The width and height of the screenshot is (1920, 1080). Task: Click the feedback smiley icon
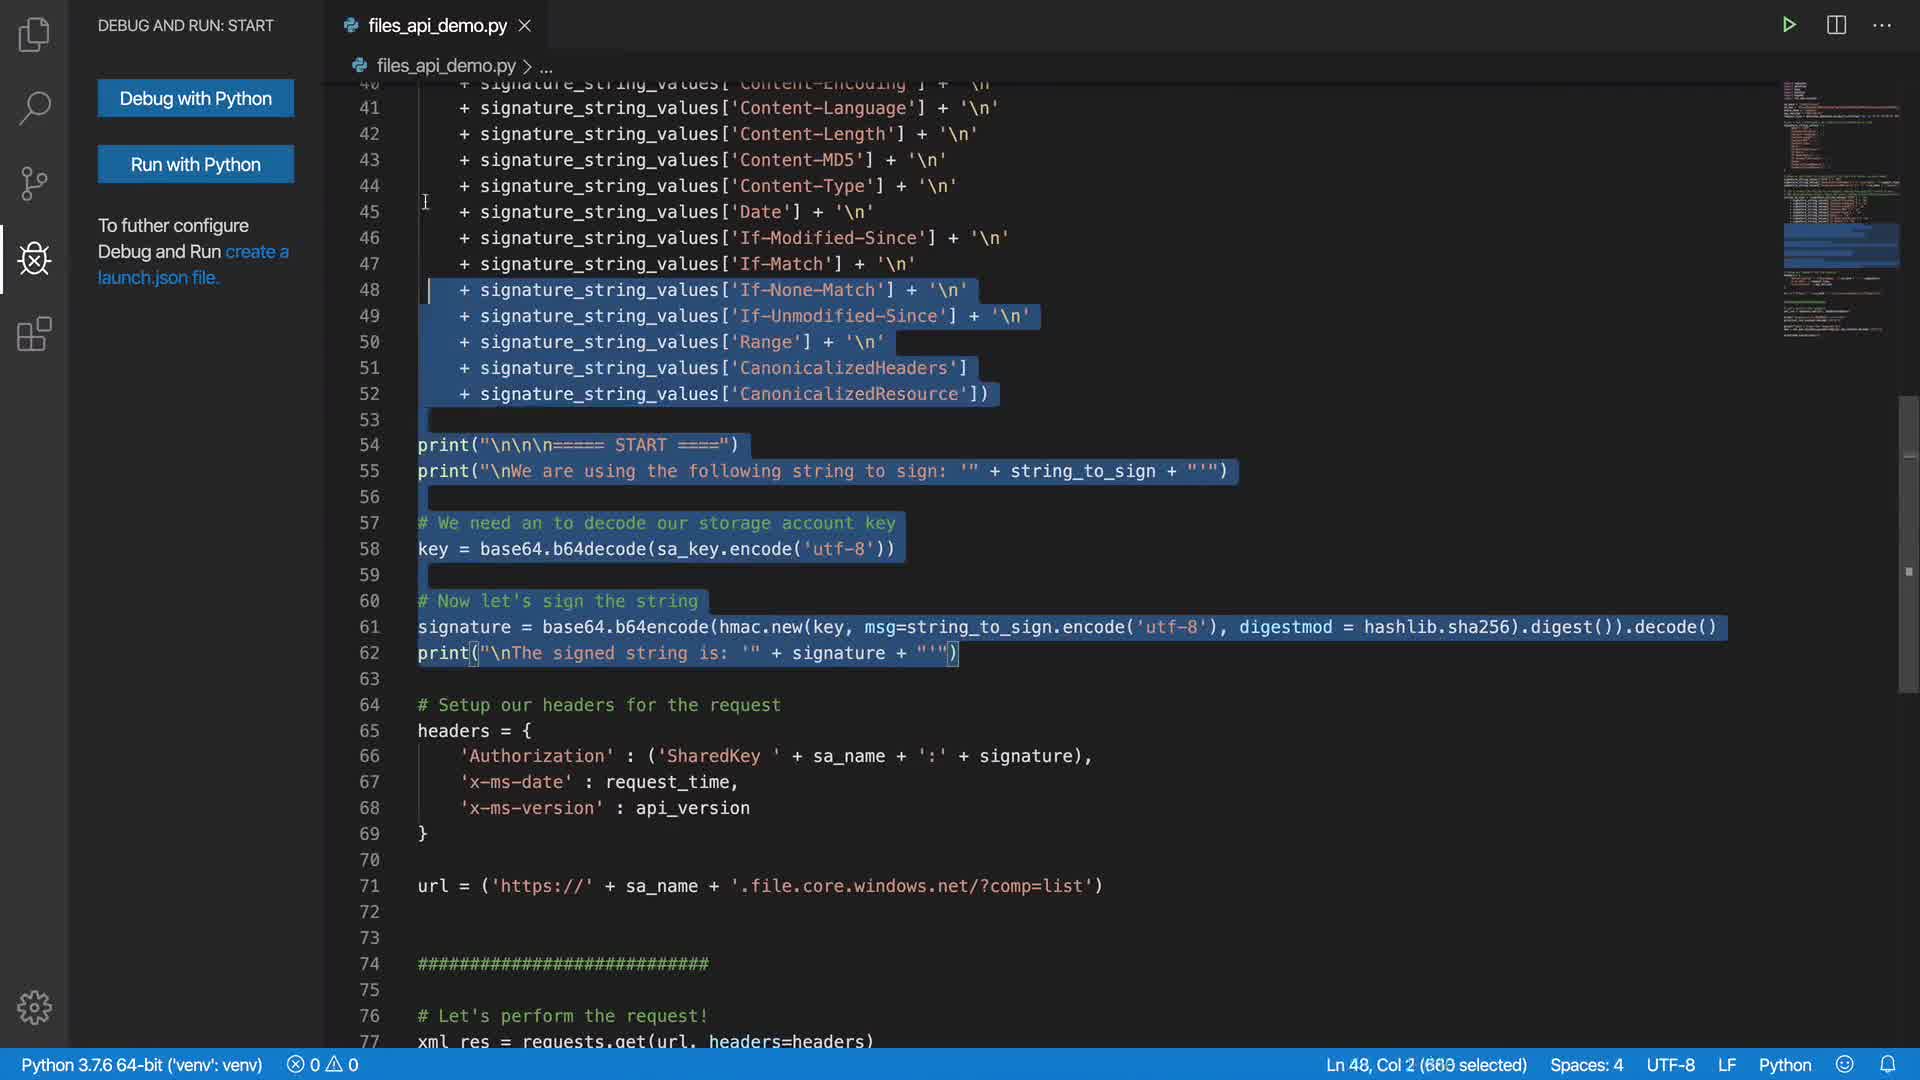point(1845,1064)
